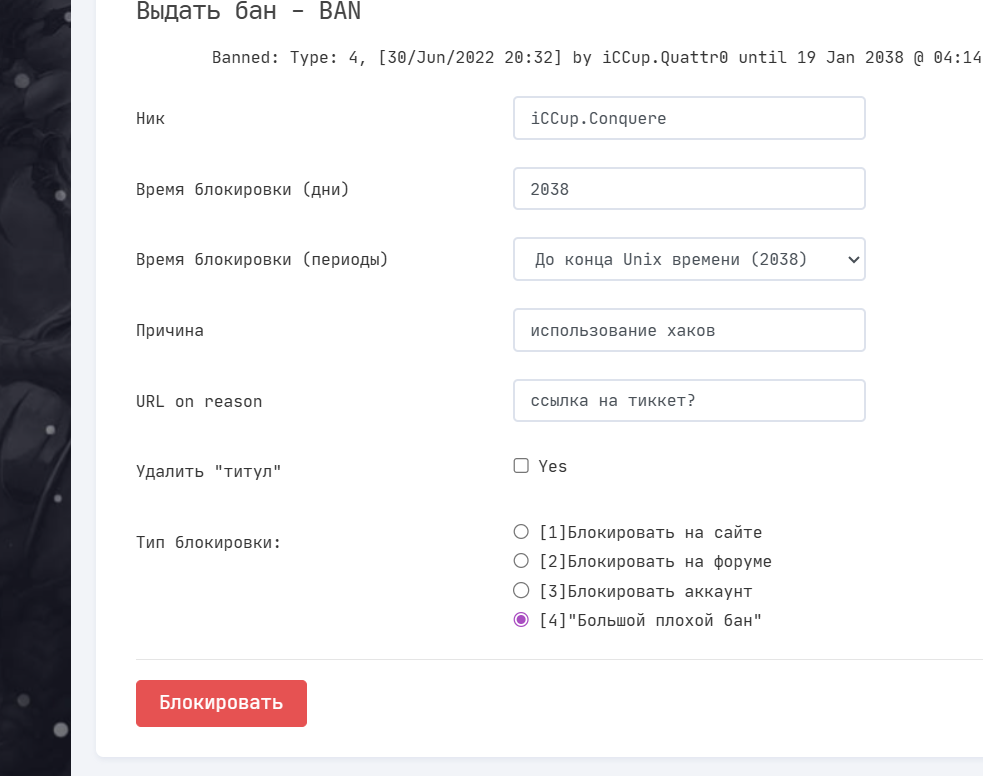This screenshot has height=776, width=983.
Task: Choose radio [2] Блокировать на форуме
Action: click(x=521, y=561)
